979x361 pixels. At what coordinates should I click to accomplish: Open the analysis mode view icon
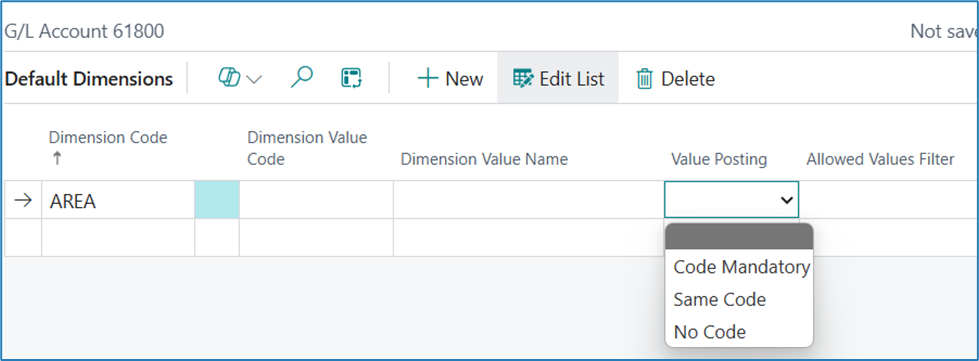352,79
